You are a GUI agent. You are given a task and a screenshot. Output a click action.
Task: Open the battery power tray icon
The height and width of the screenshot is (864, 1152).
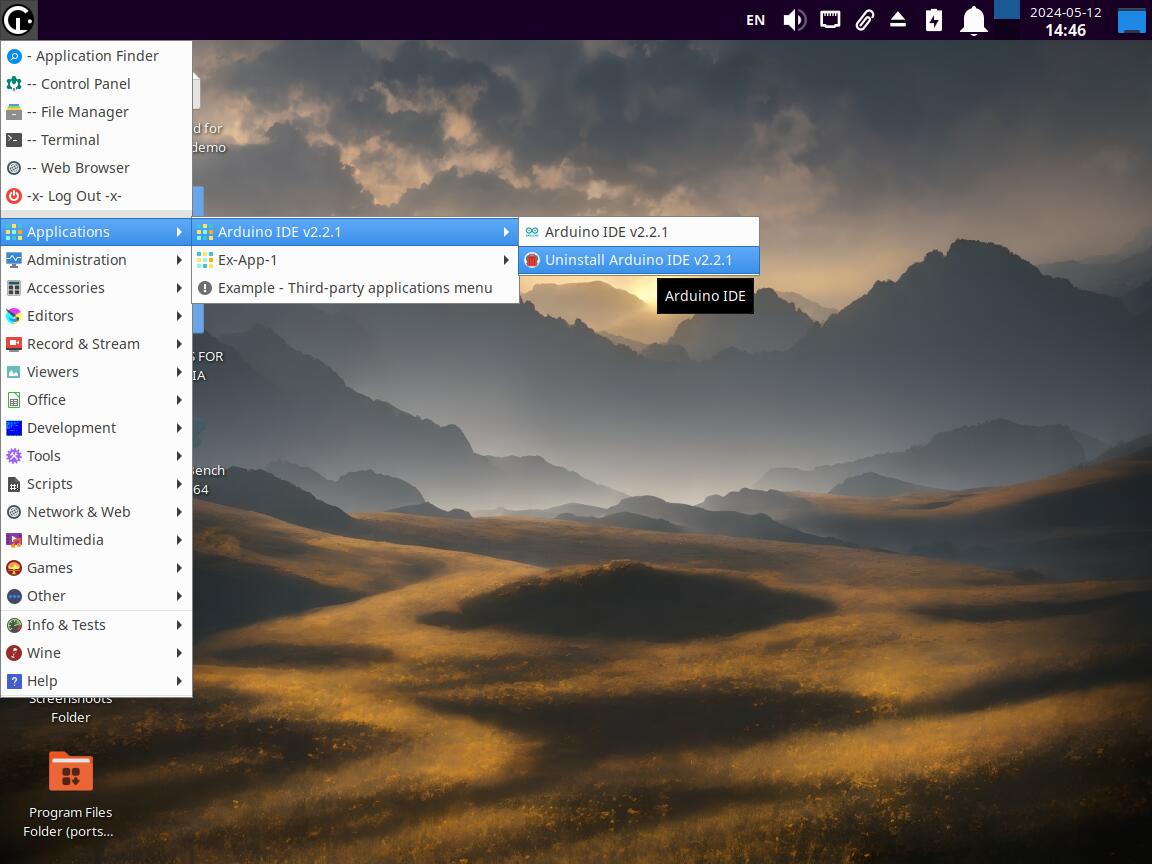[934, 20]
